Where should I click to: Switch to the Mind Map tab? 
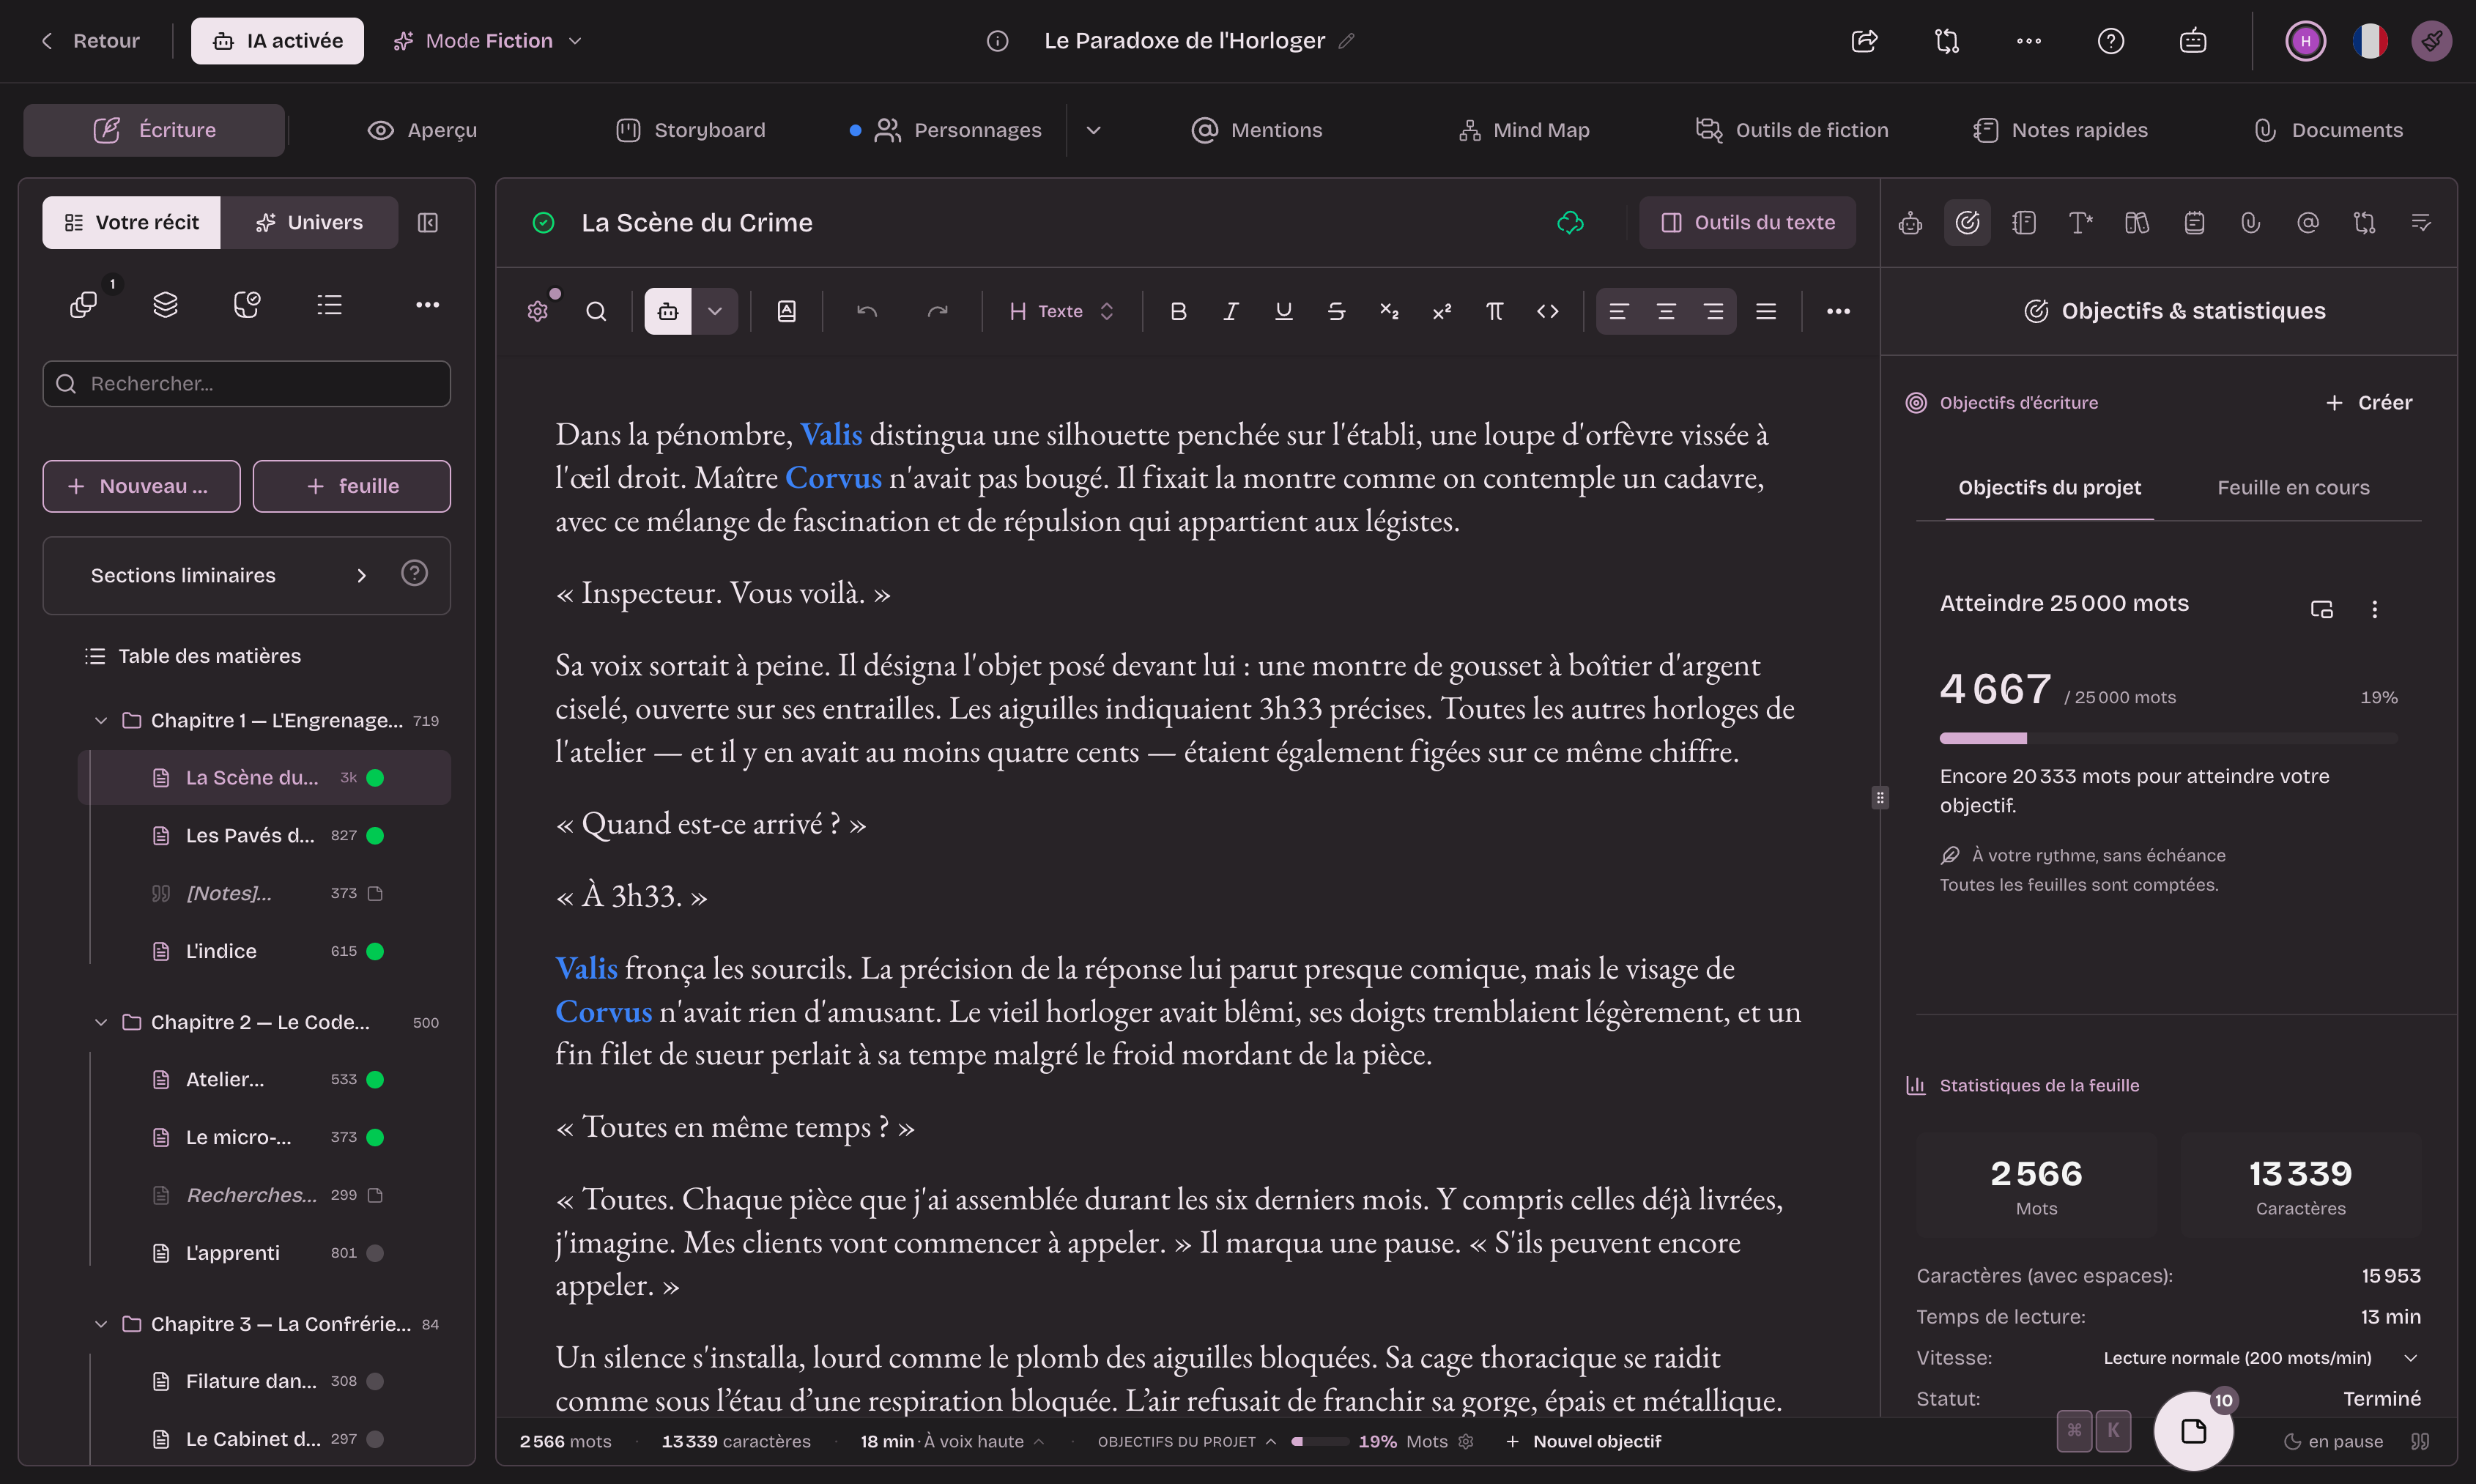[1524, 130]
